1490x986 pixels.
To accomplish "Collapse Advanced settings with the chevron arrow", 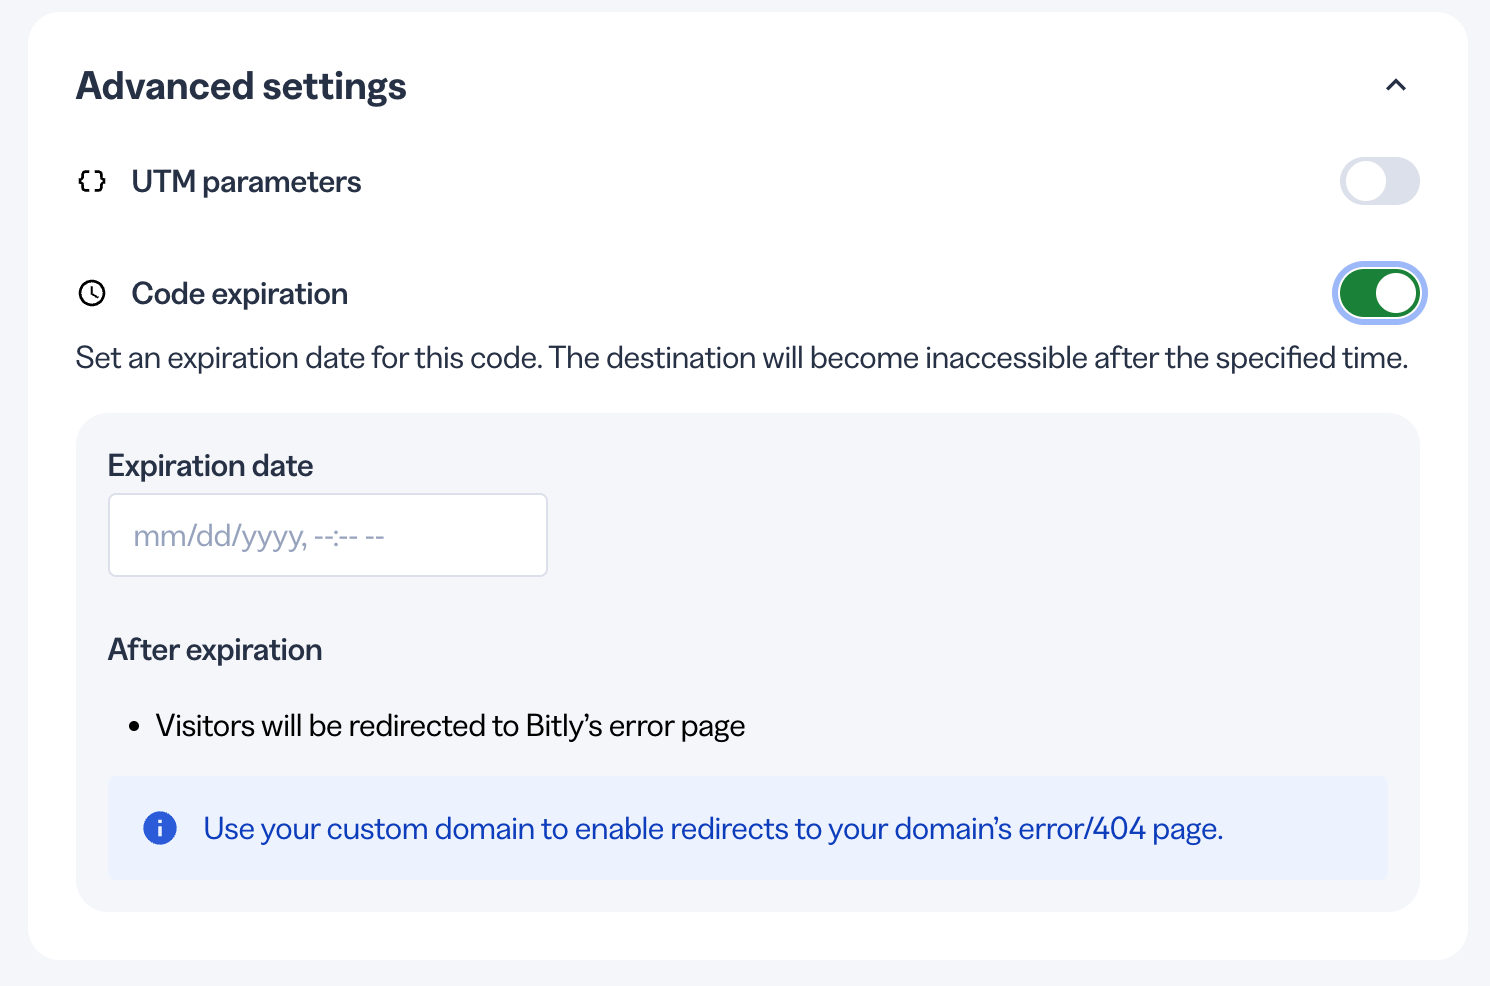I will (x=1396, y=86).
